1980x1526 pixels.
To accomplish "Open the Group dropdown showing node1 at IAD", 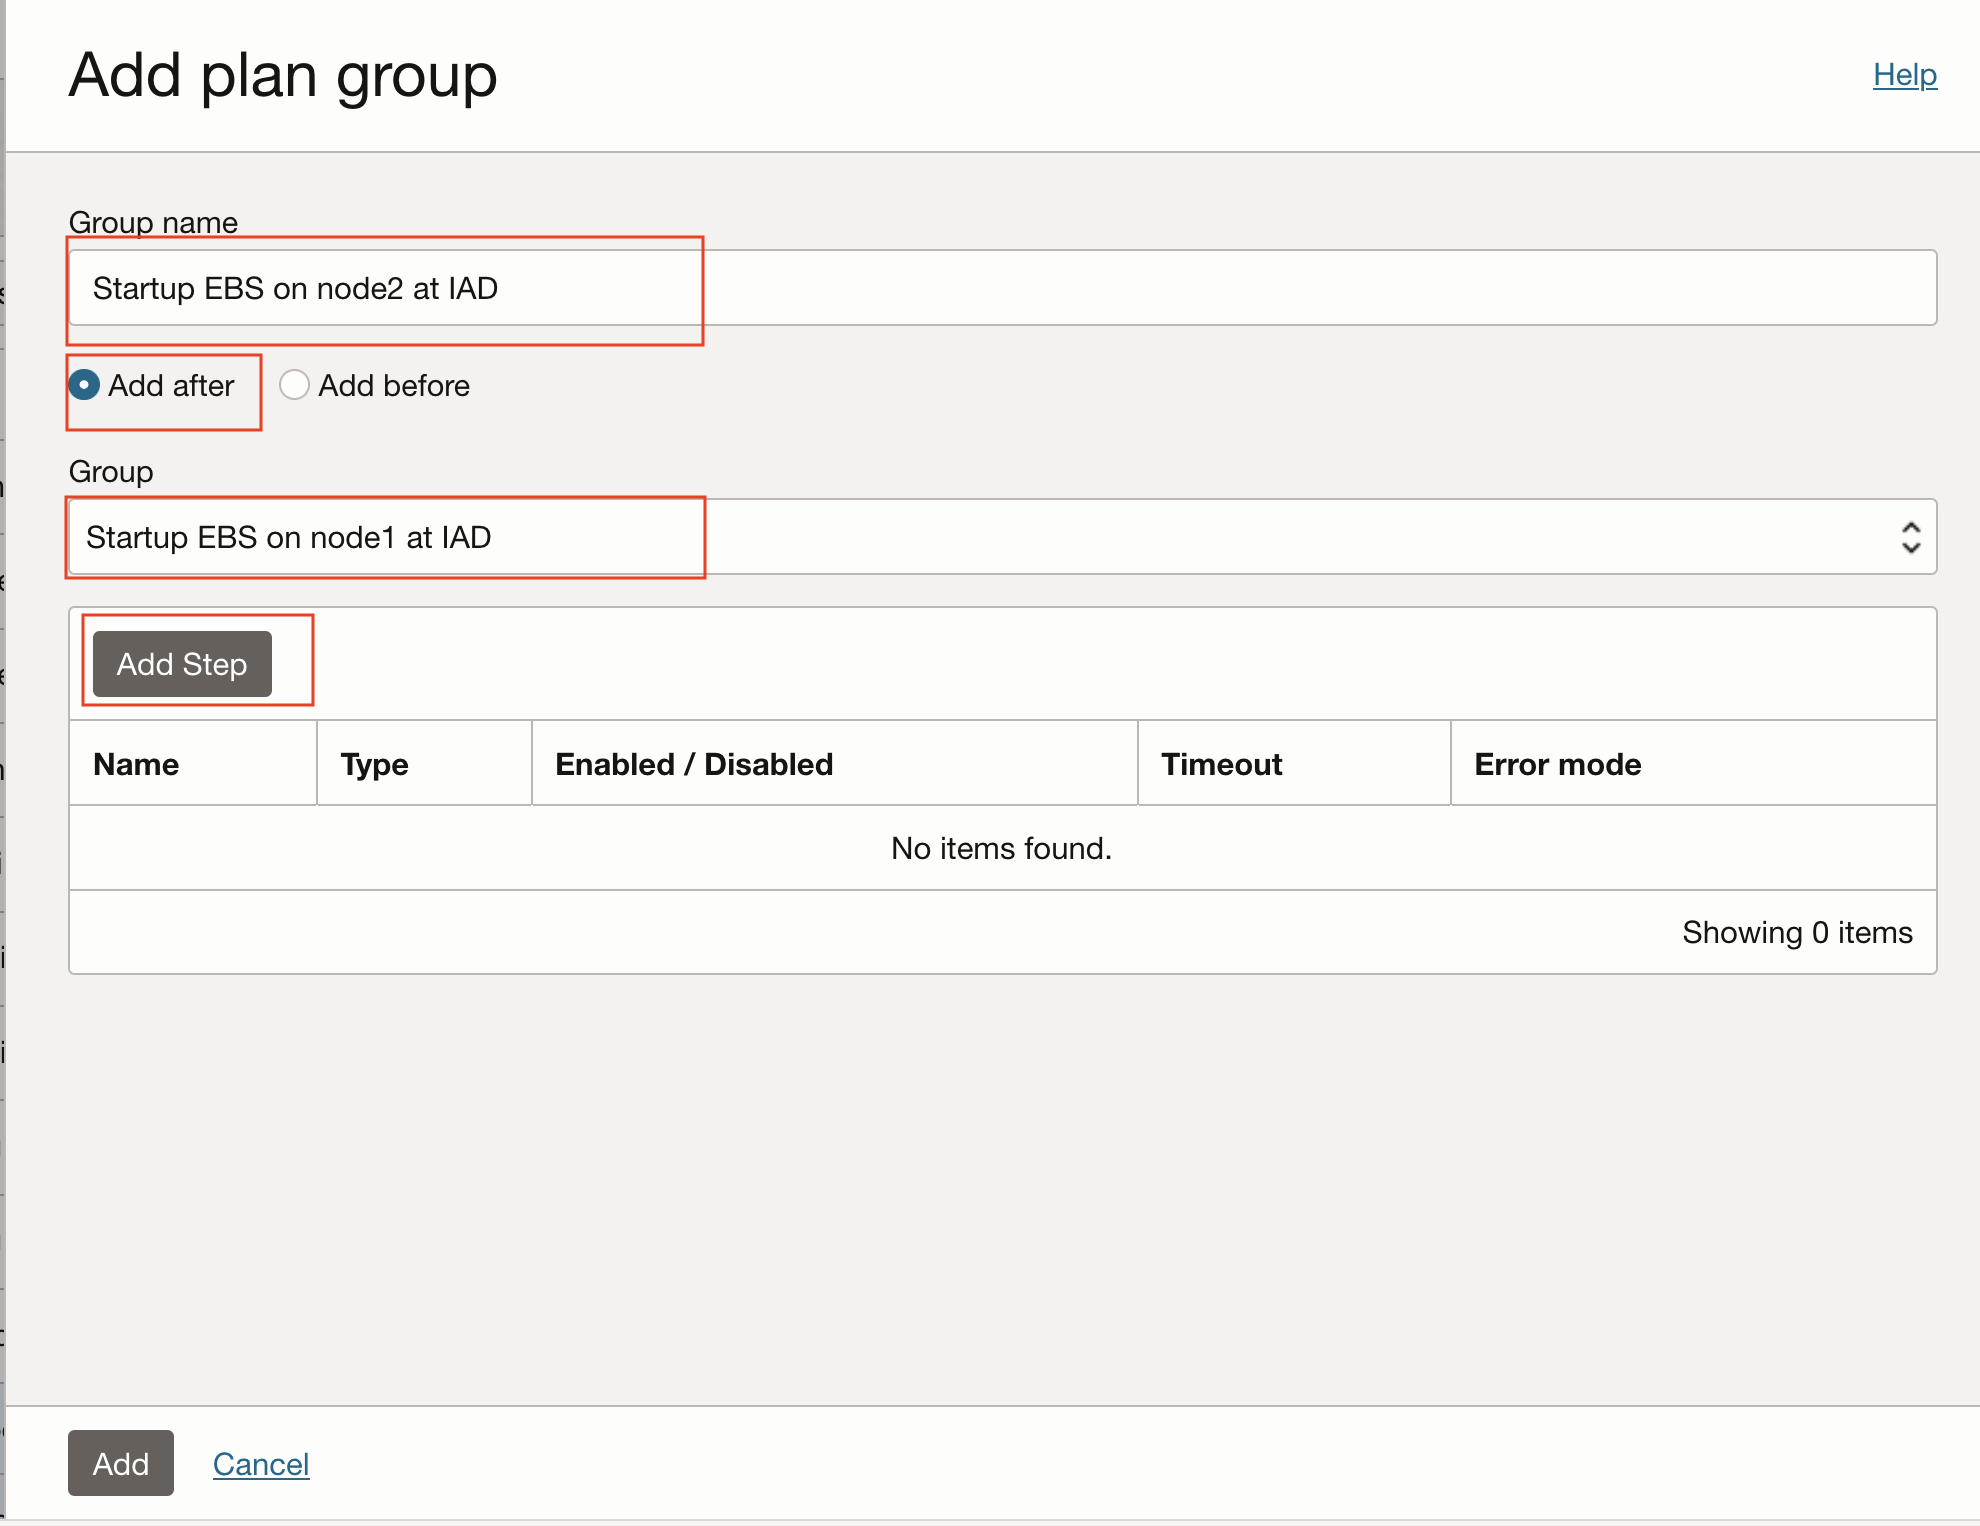I will point(1000,537).
